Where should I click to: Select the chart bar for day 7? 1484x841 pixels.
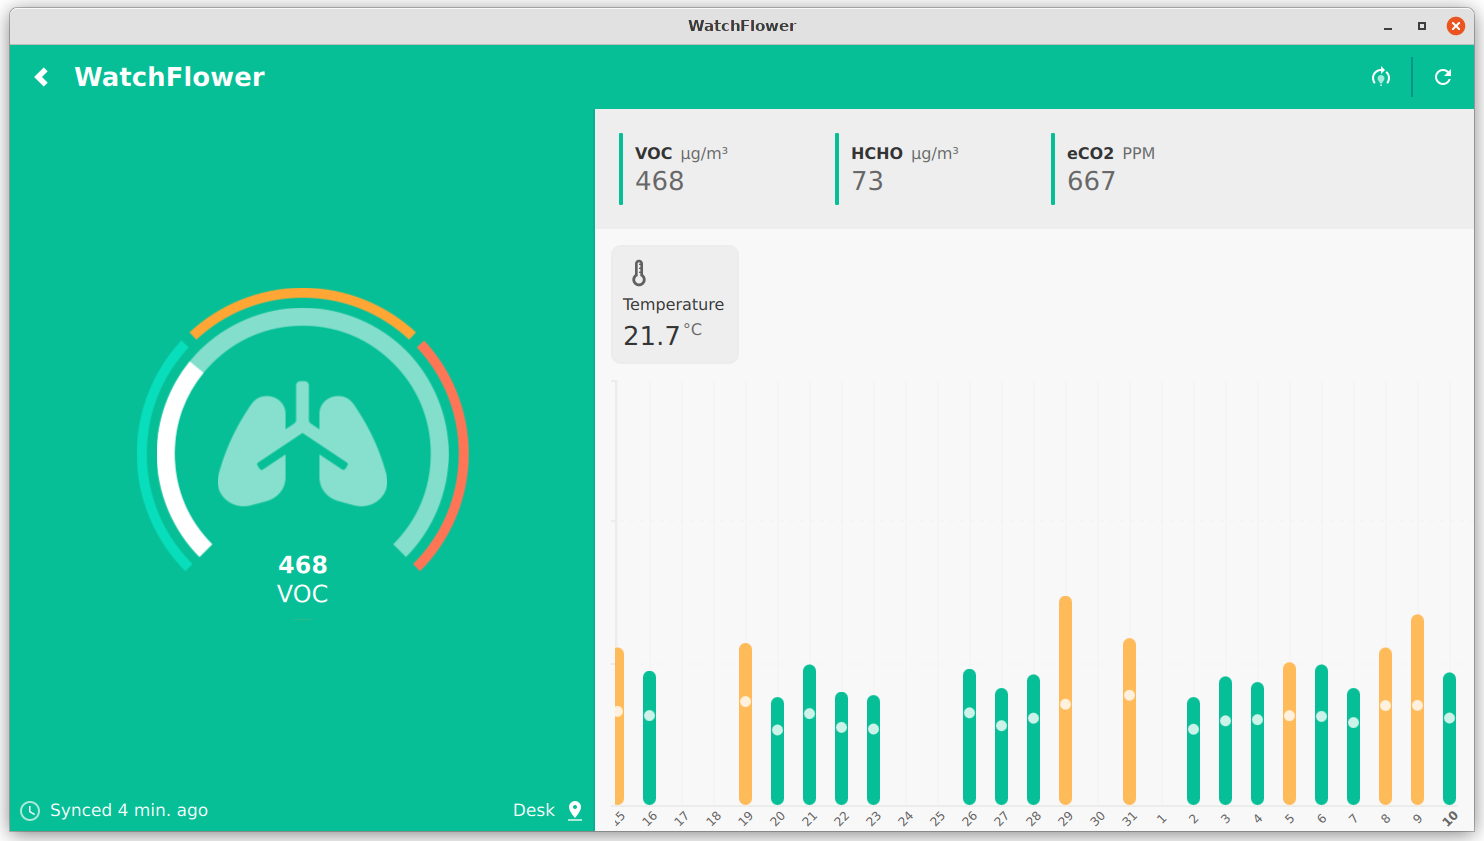pyautogui.click(x=1353, y=747)
